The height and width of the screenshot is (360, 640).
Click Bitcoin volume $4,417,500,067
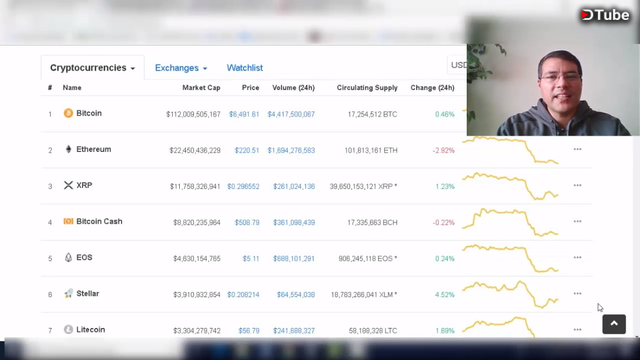click(x=291, y=114)
